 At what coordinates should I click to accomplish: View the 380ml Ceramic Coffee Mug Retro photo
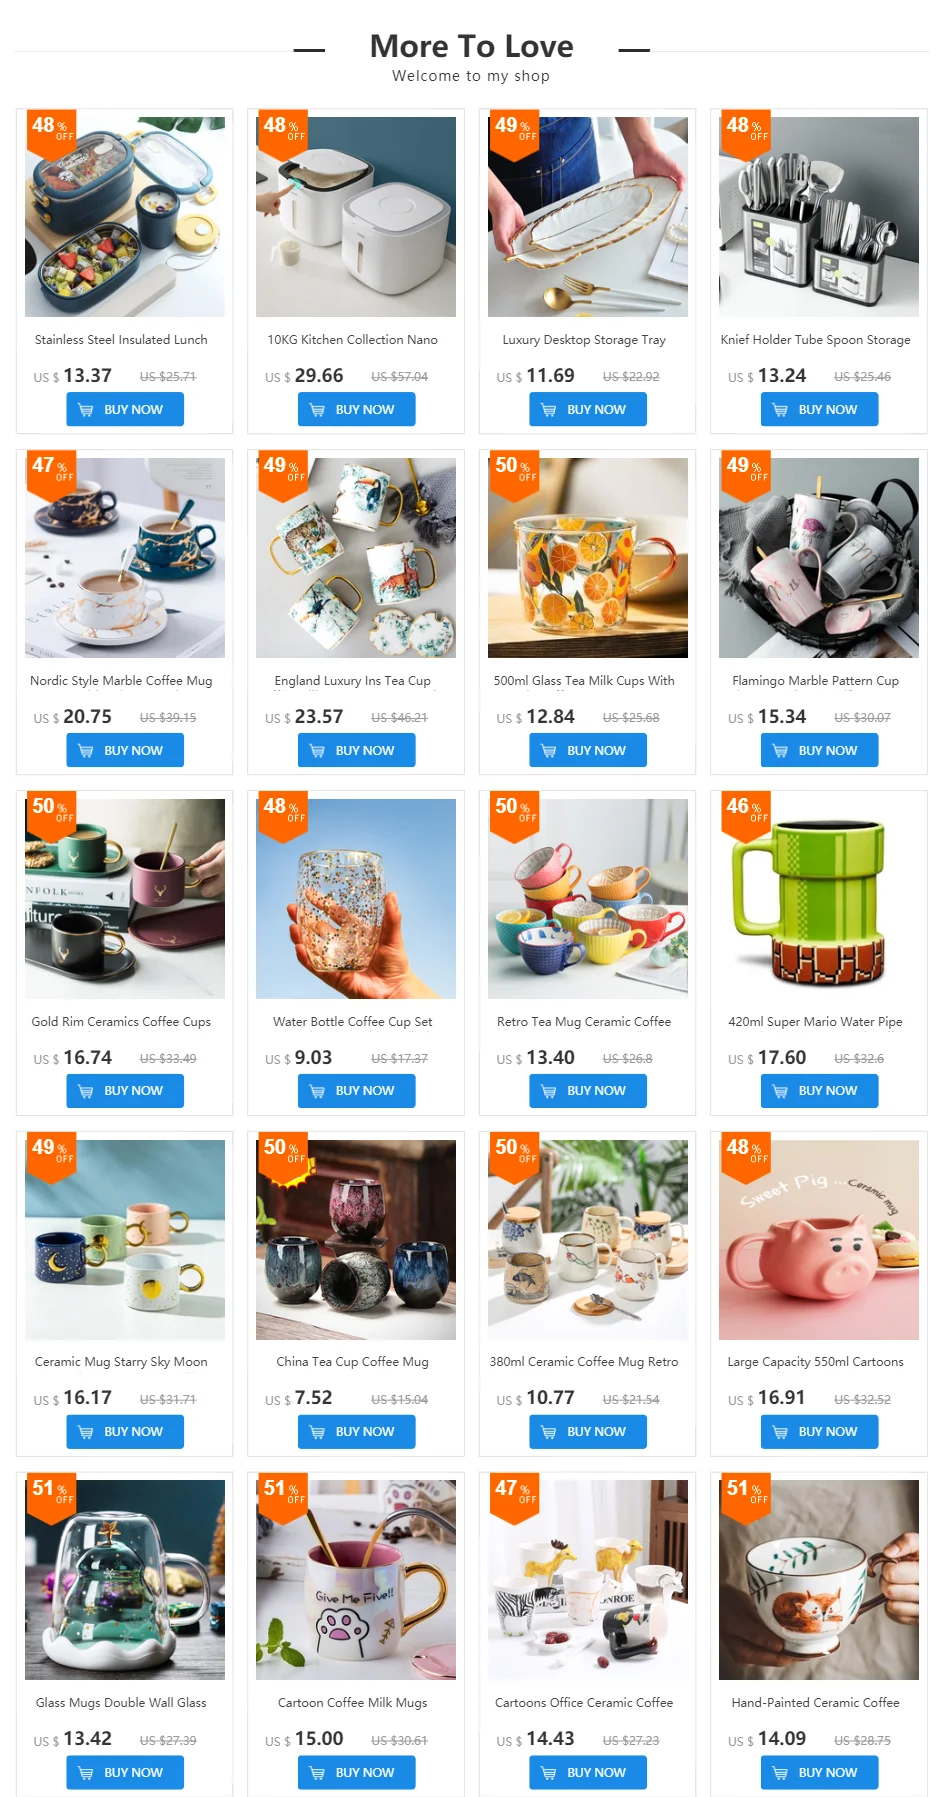coord(588,1240)
